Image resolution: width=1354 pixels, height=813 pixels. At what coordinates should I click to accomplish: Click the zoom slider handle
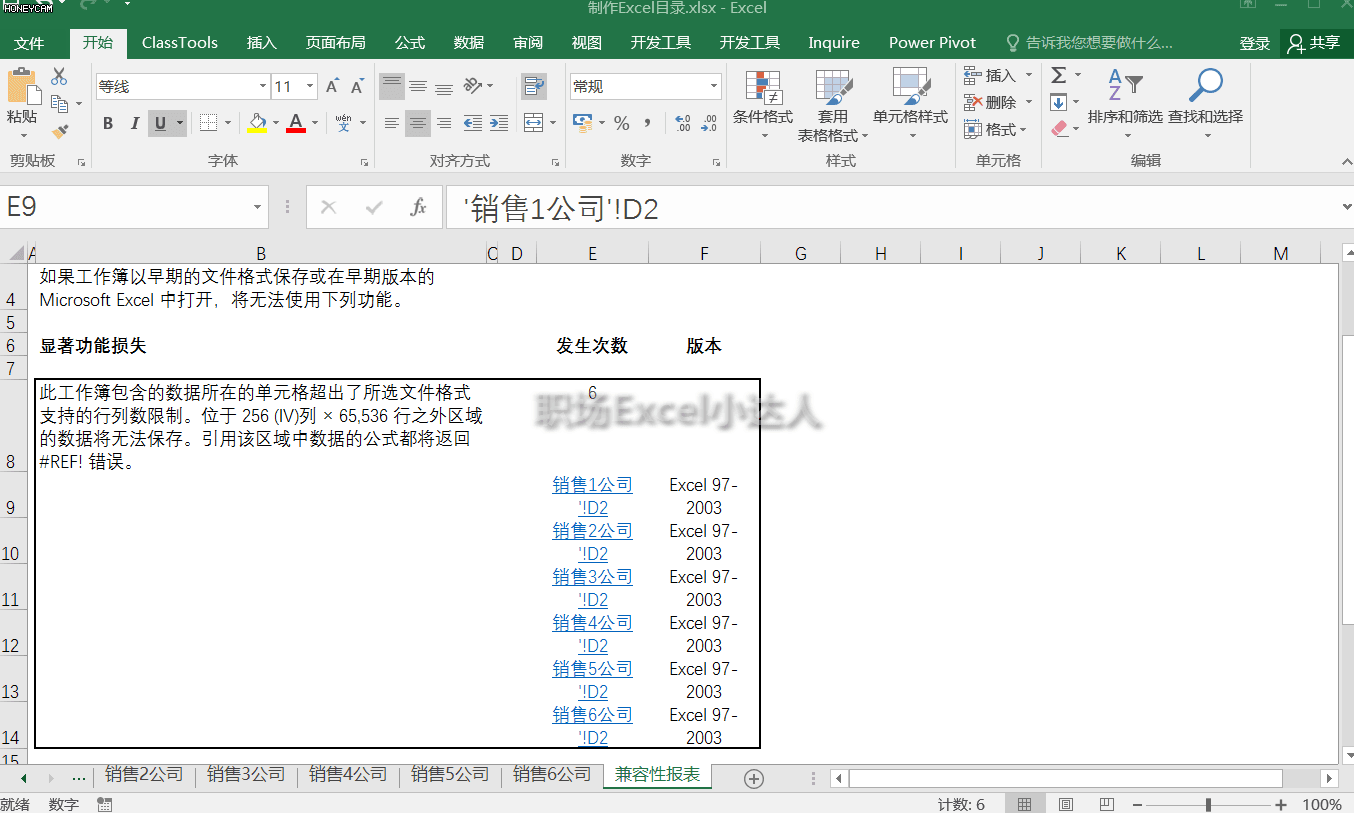coord(1209,804)
